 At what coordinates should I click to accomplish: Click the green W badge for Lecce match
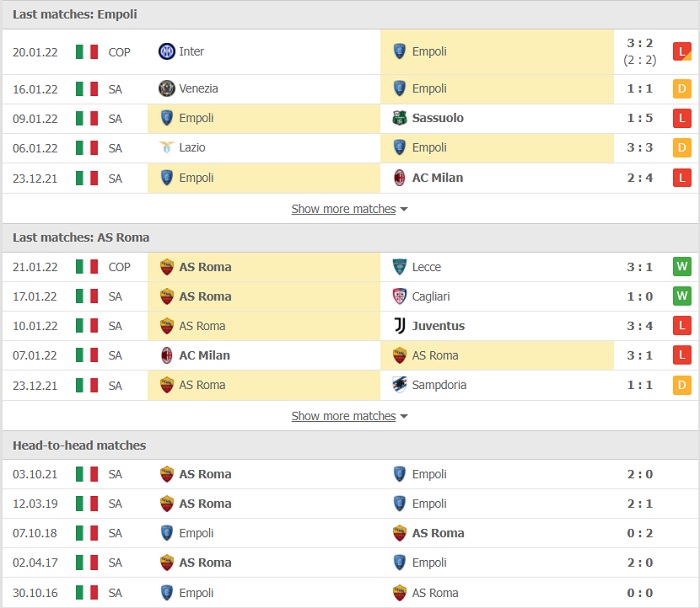pyautogui.click(x=682, y=267)
